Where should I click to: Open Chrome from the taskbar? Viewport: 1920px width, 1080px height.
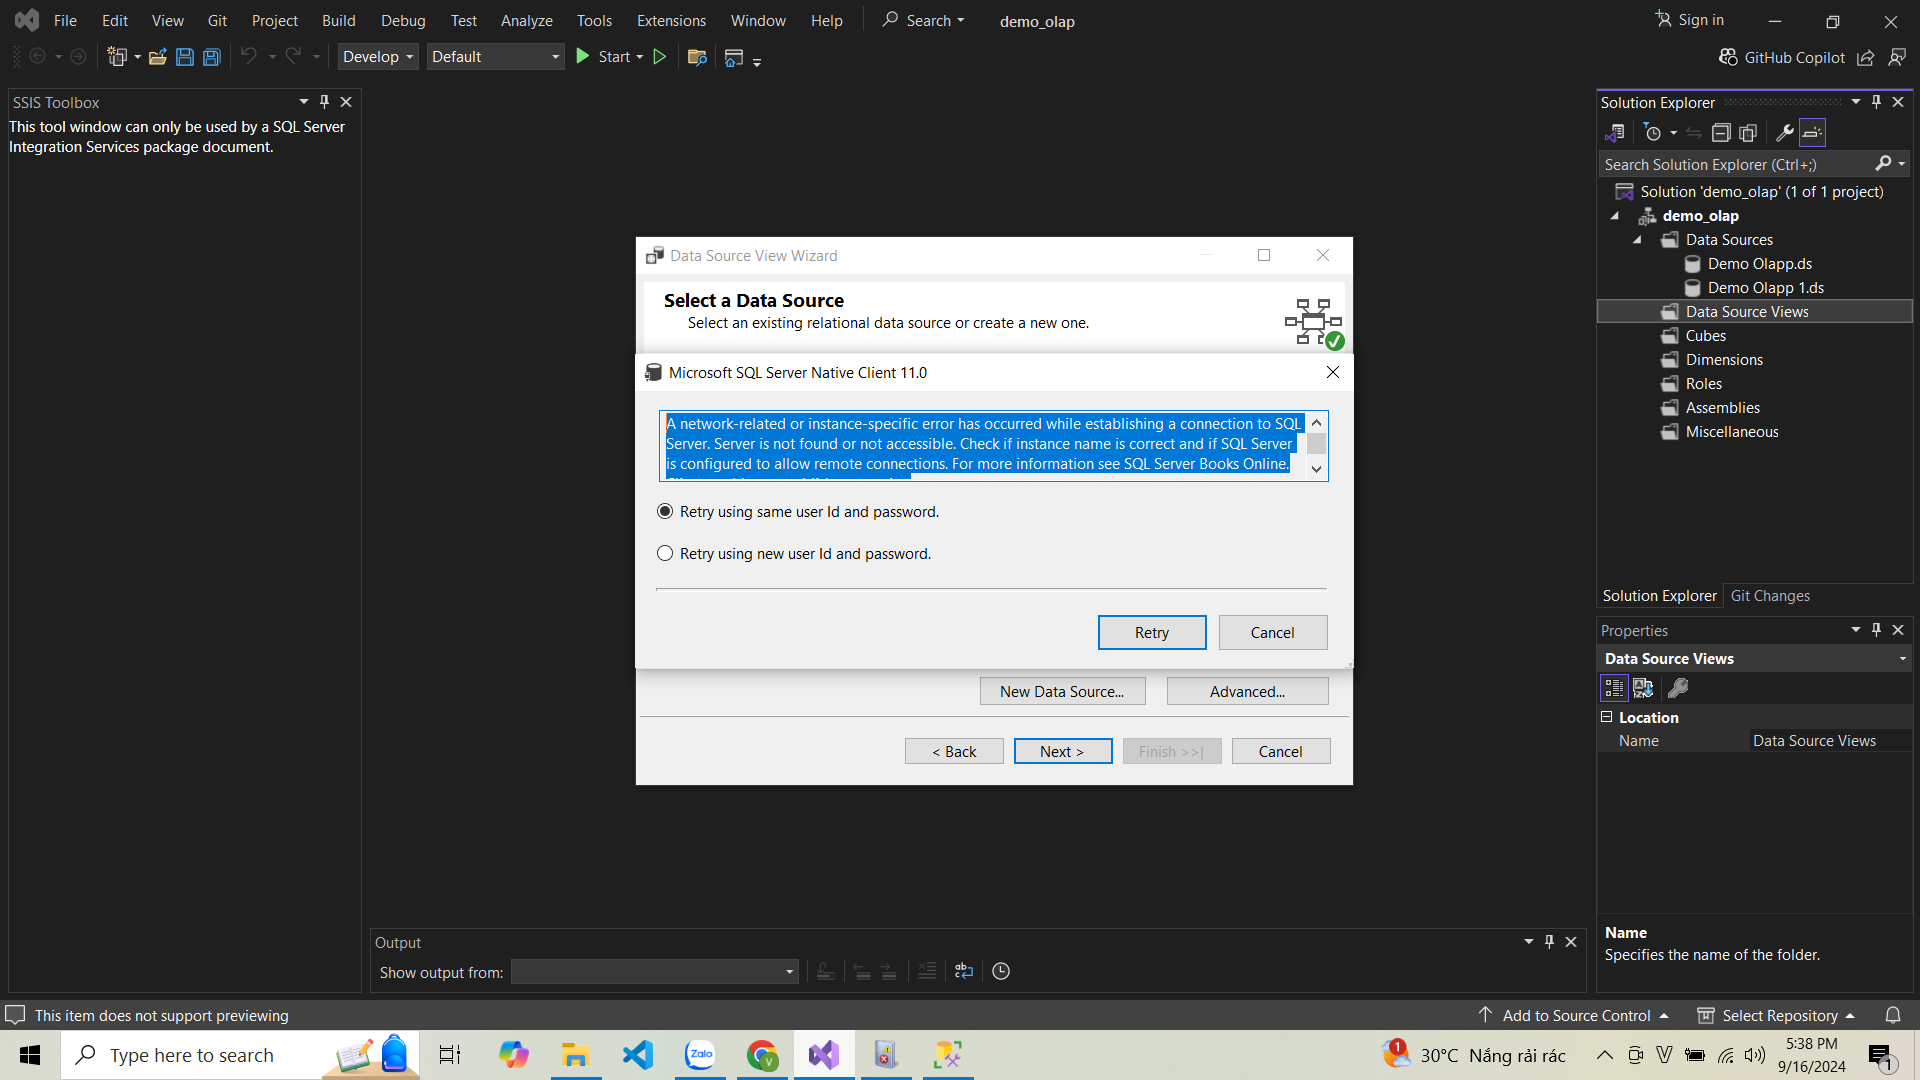(x=762, y=1055)
